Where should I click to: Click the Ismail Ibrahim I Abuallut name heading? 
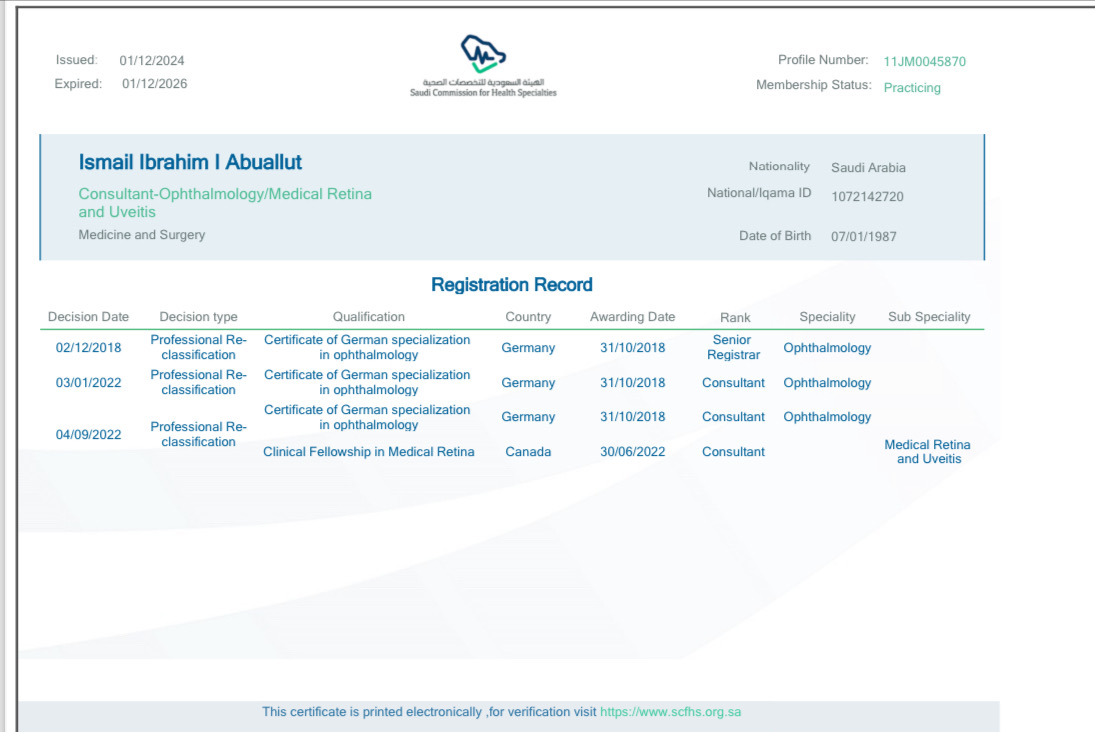coord(190,162)
